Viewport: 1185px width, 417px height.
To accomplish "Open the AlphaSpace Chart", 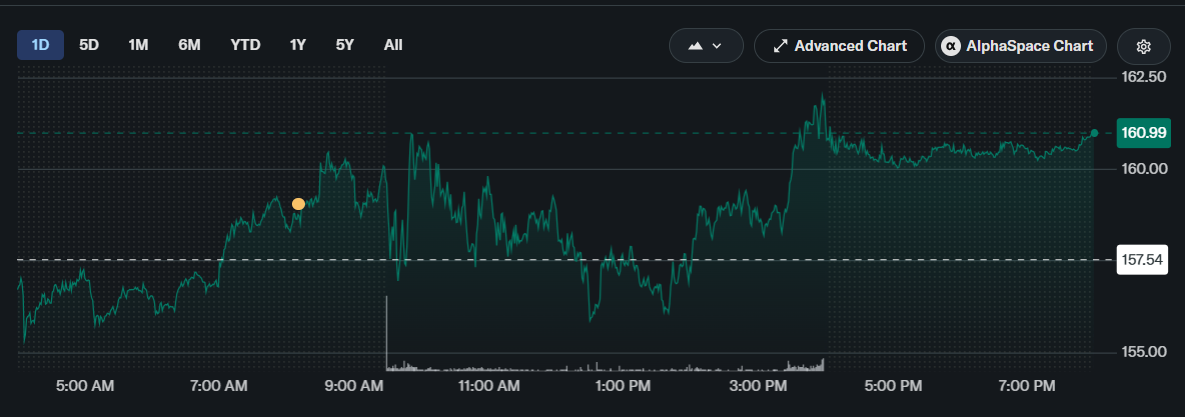I will 1021,46.
